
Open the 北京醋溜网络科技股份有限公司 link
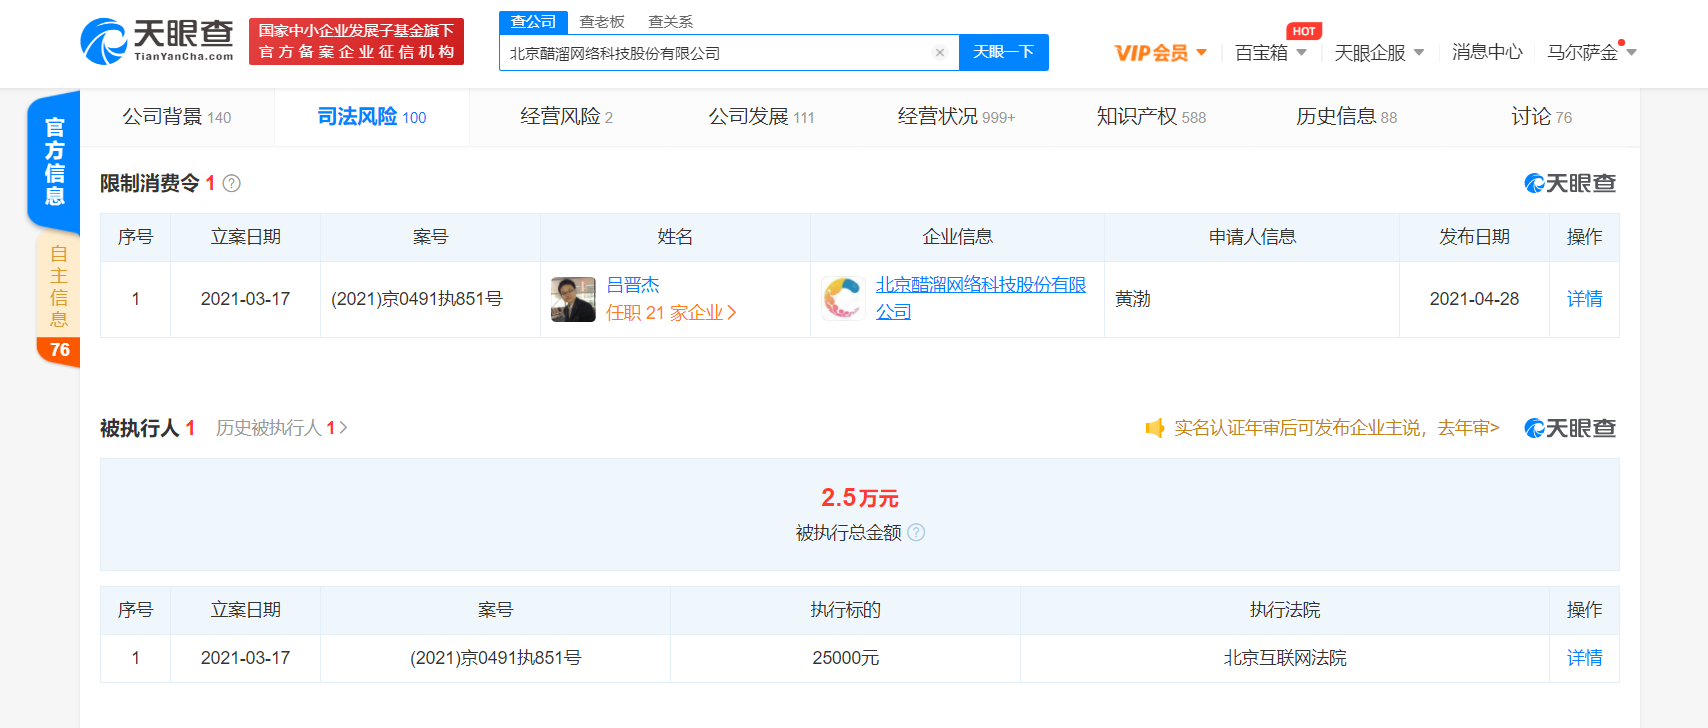981,298
